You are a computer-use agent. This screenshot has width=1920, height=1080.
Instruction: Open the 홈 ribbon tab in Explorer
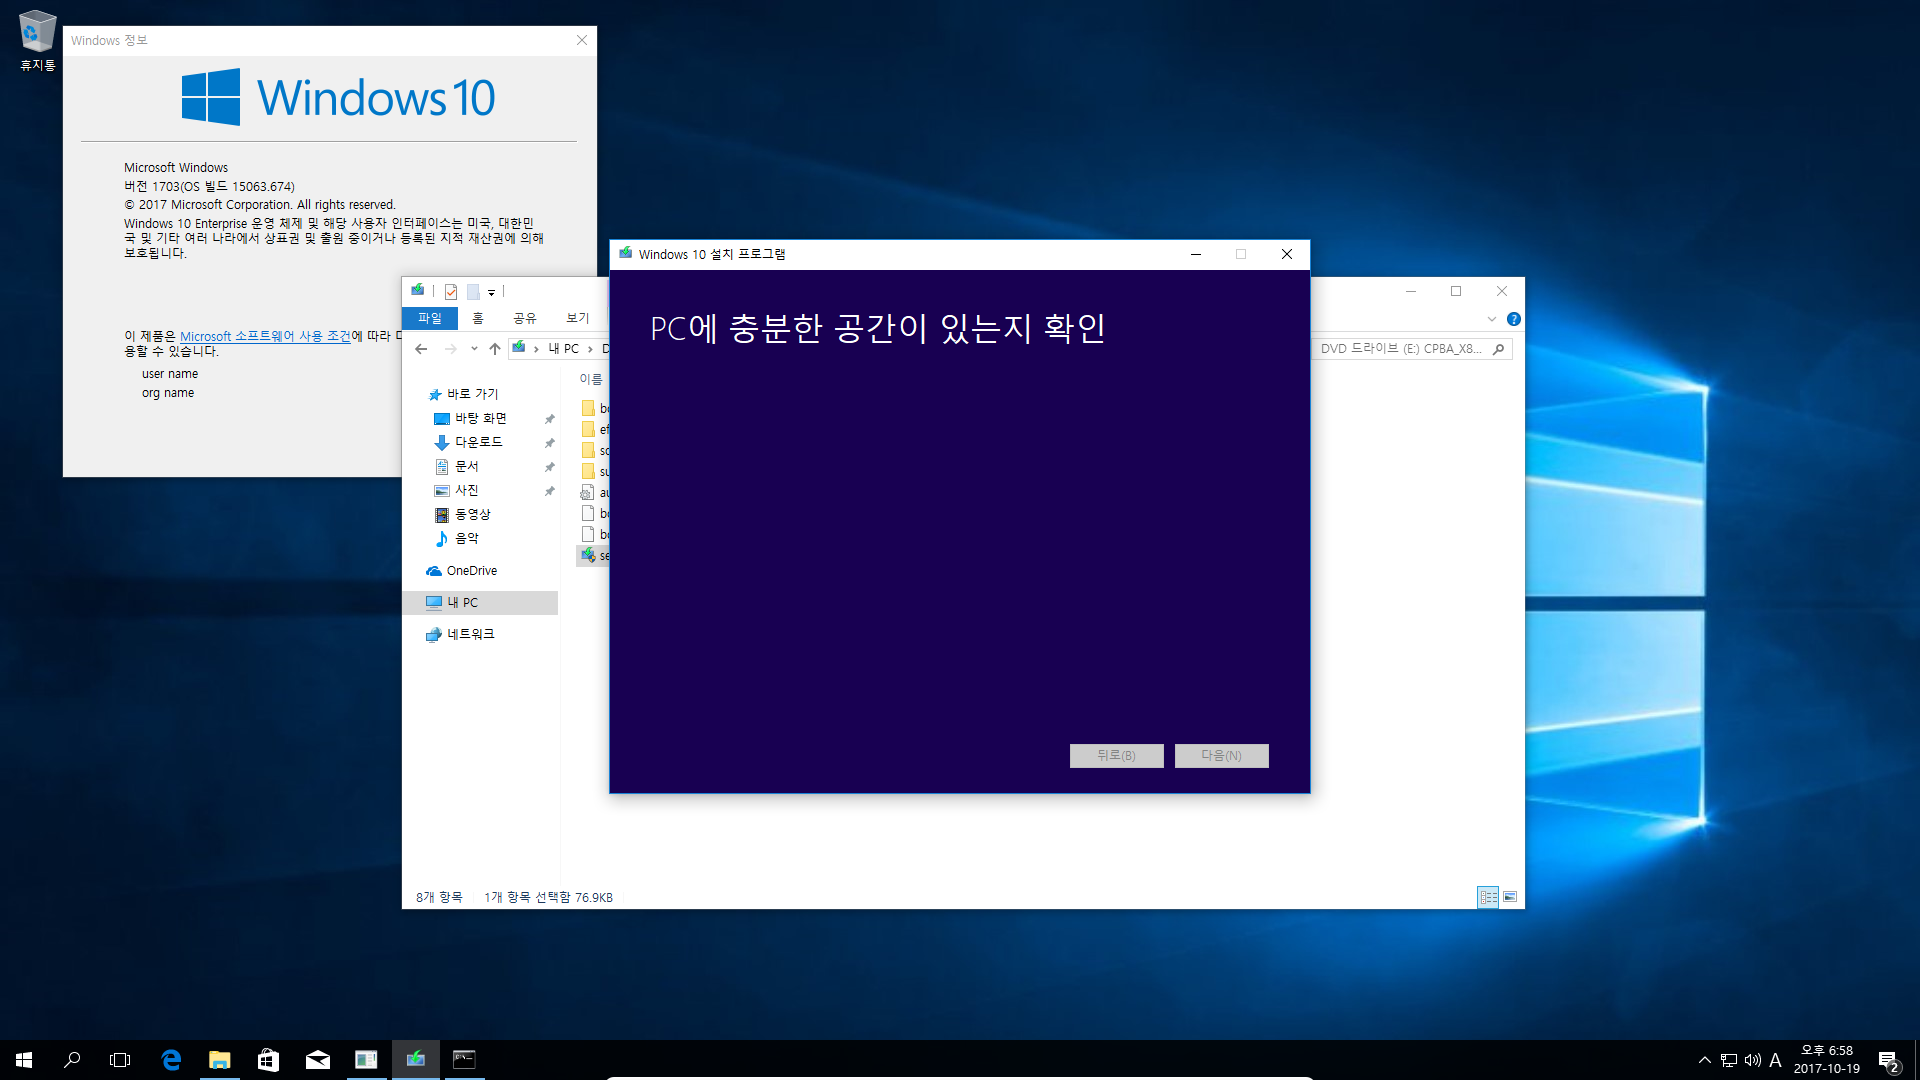point(478,318)
